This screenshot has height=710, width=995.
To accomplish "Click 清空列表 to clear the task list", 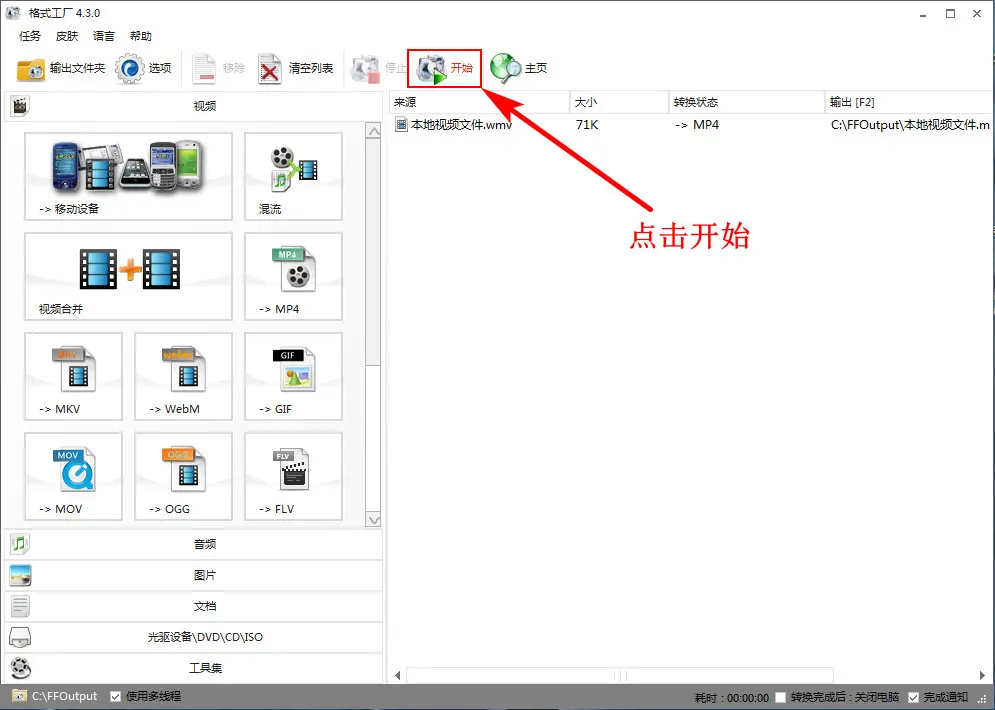I will pyautogui.click(x=296, y=69).
